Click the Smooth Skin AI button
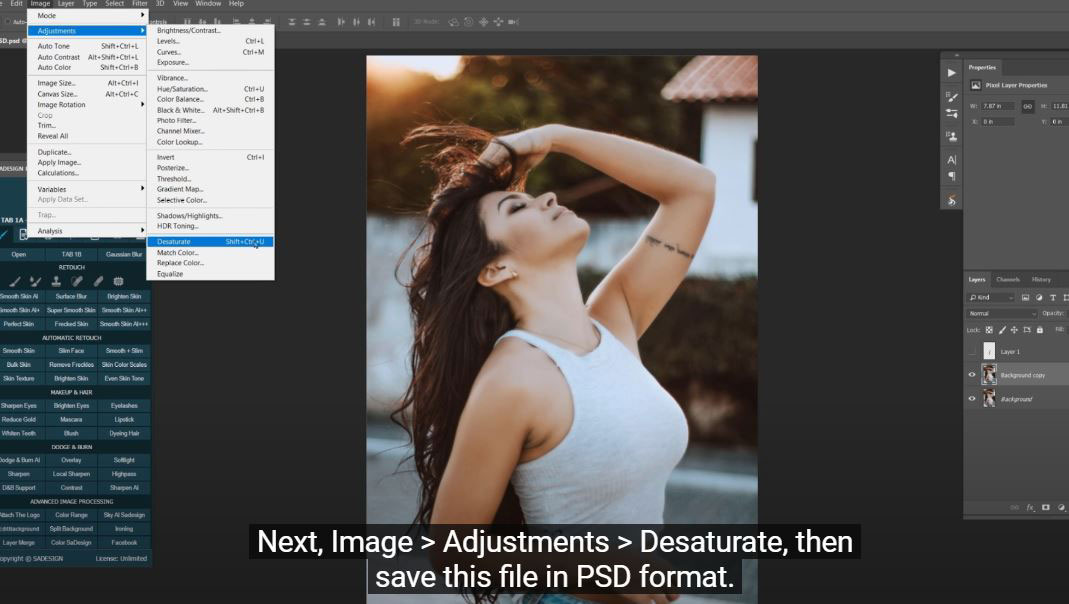This screenshot has height=604, width=1069. tap(18, 296)
